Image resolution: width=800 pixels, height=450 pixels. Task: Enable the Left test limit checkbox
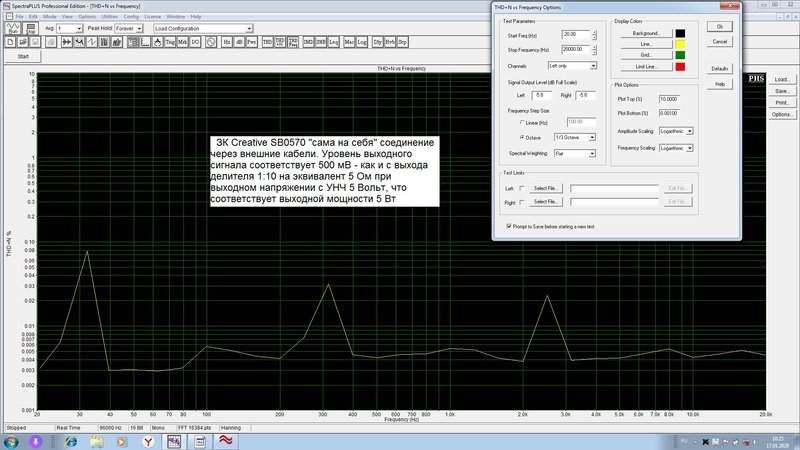522,188
